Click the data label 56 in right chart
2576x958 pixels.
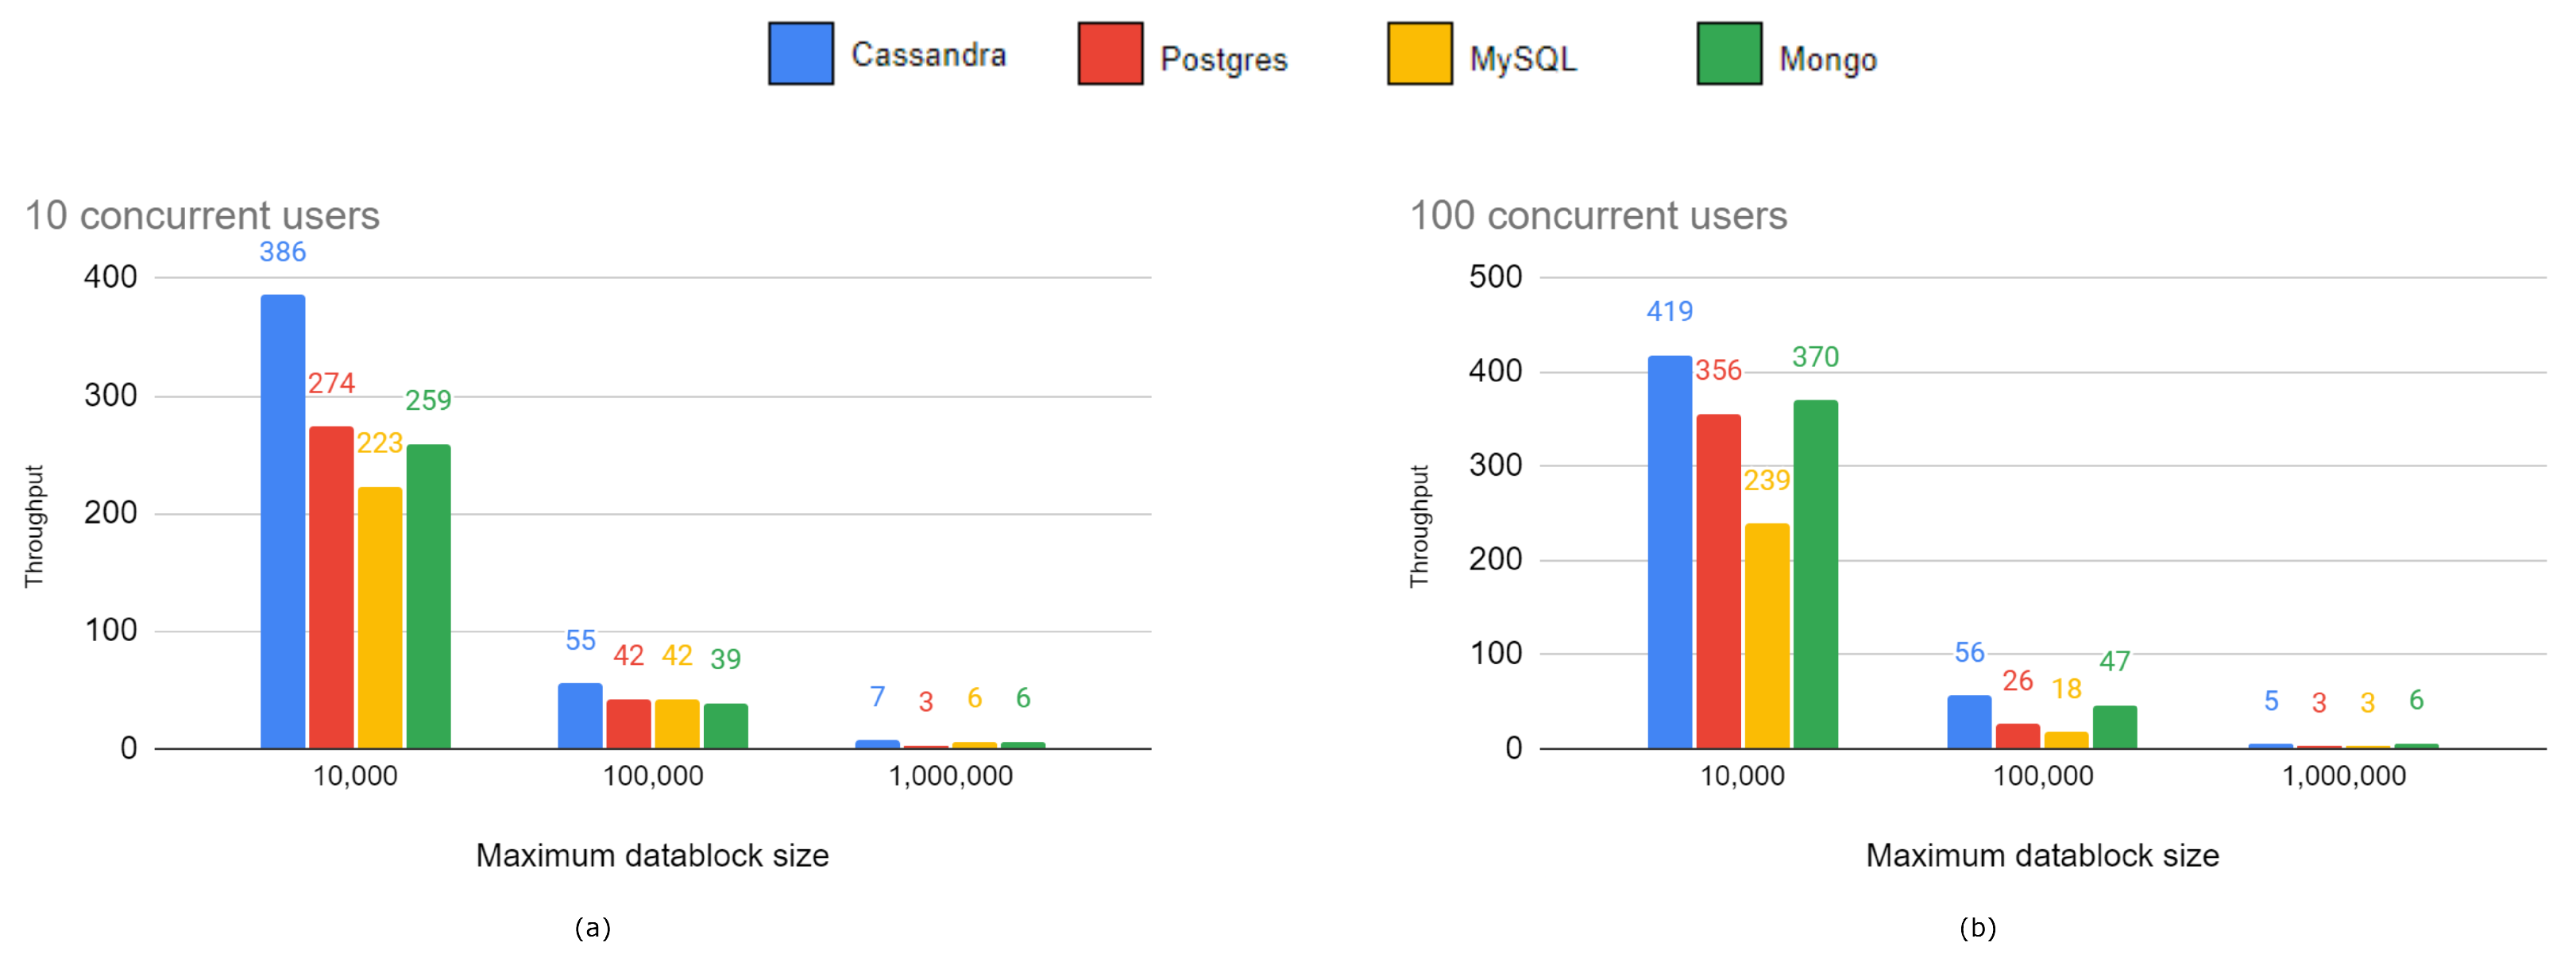pyautogui.click(x=1969, y=653)
